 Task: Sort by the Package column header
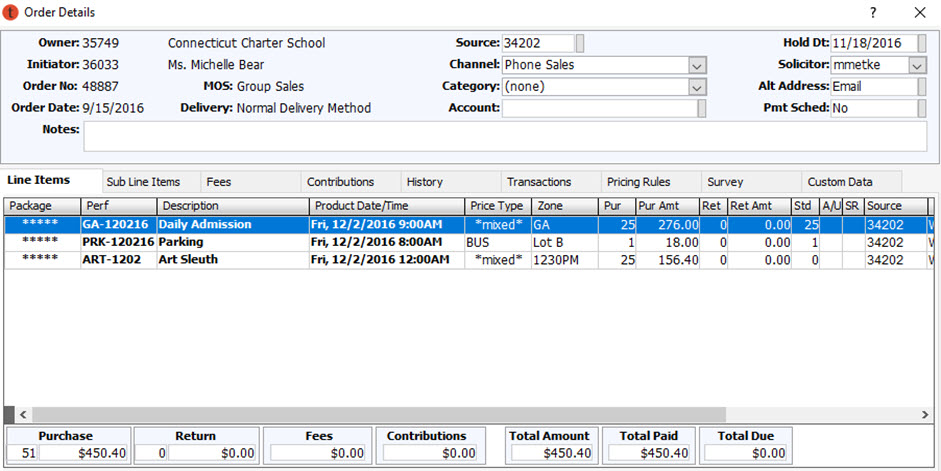pyautogui.click(x=43, y=206)
